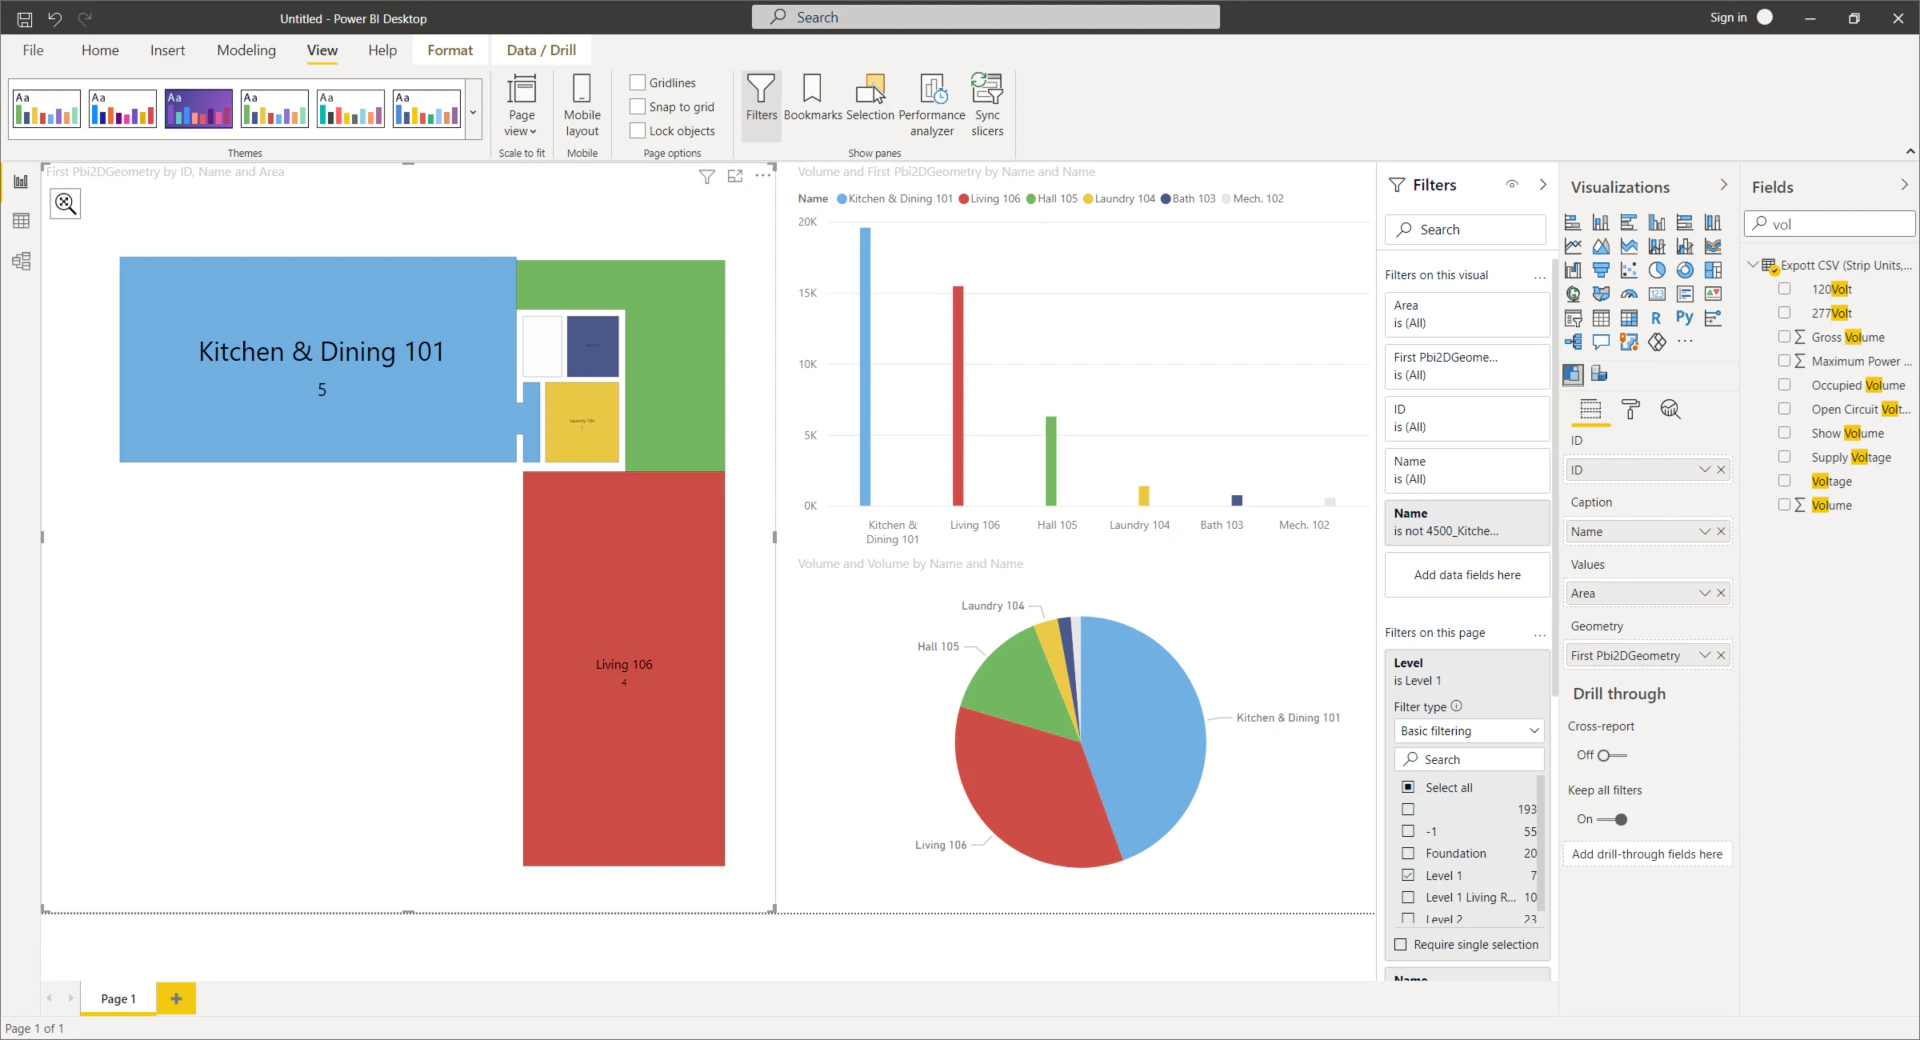Open the Basic filtering dropdown
The width and height of the screenshot is (1920, 1040).
[x=1467, y=730]
